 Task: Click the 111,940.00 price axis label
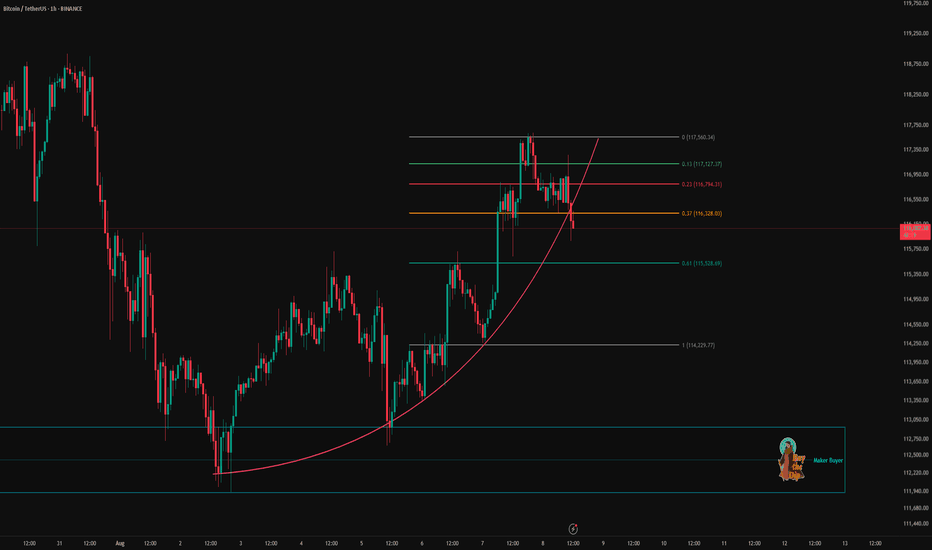coord(916,491)
